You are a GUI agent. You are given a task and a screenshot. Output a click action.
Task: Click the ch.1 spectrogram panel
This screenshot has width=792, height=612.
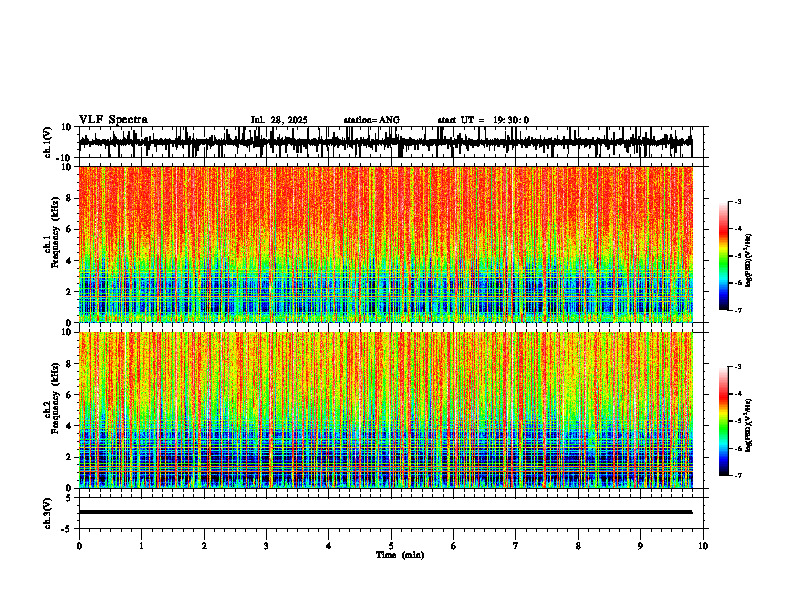coord(385,244)
